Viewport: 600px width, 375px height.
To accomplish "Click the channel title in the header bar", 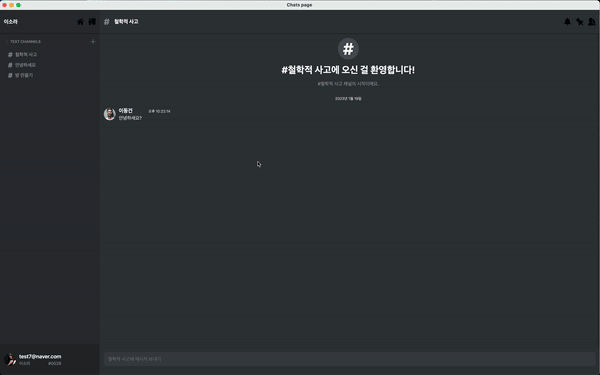I will [x=126, y=22].
